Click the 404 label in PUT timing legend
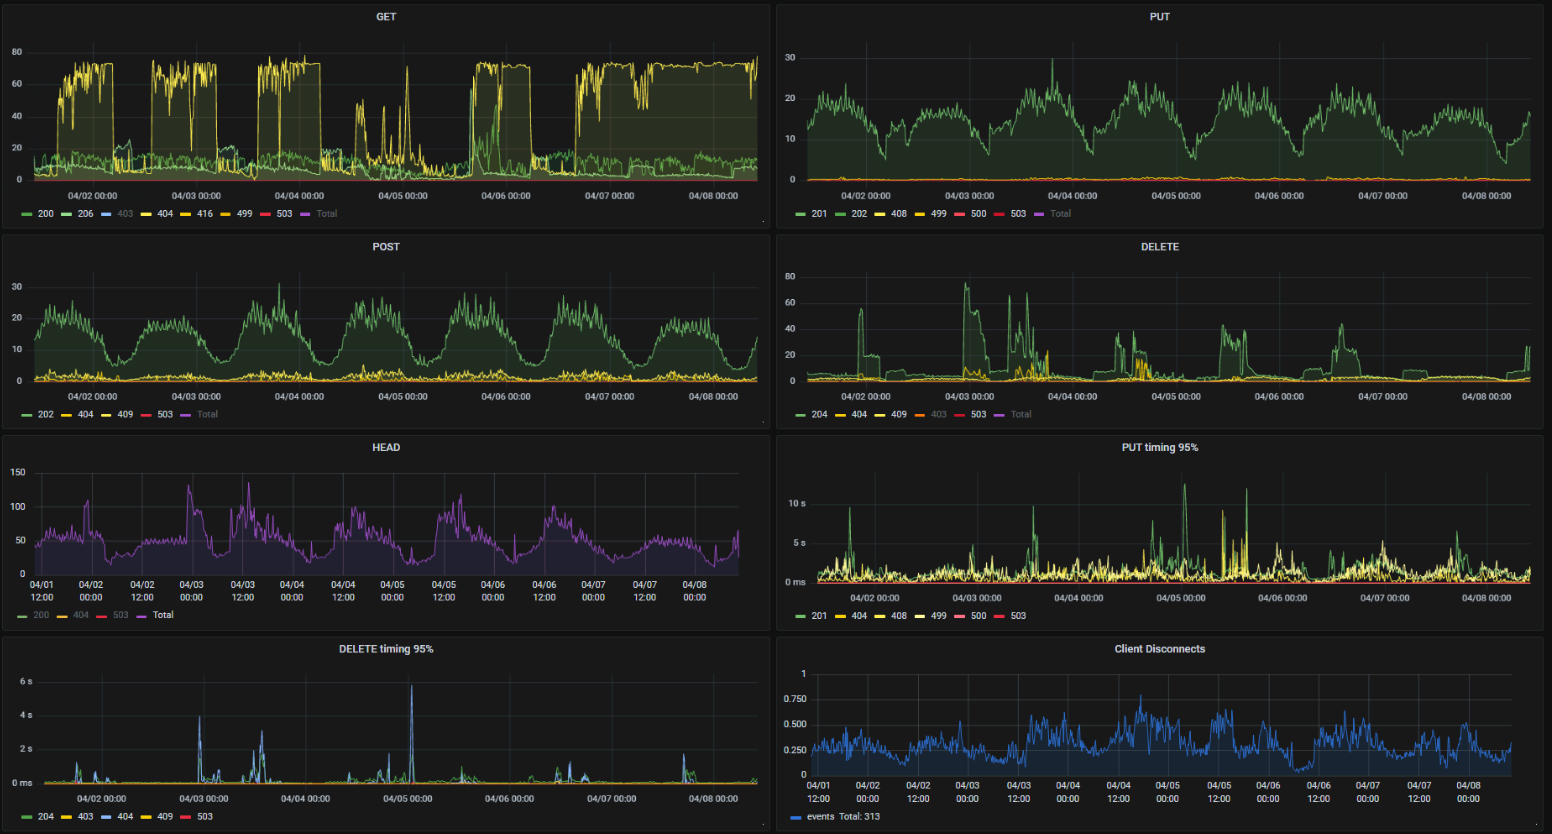 tap(859, 616)
